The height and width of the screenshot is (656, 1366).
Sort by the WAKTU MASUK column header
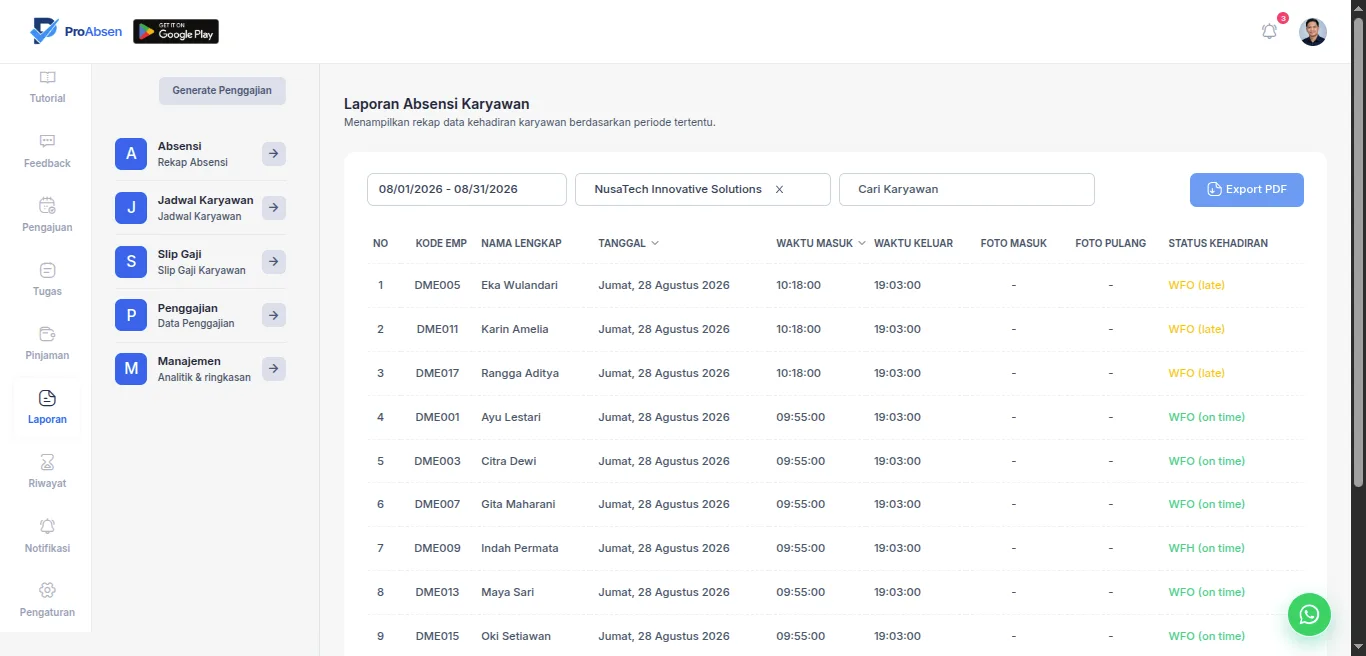point(821,243)
